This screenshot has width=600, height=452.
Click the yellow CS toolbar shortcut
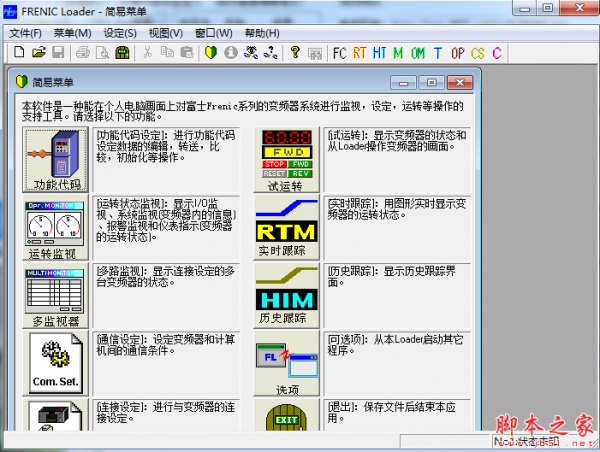478,53
